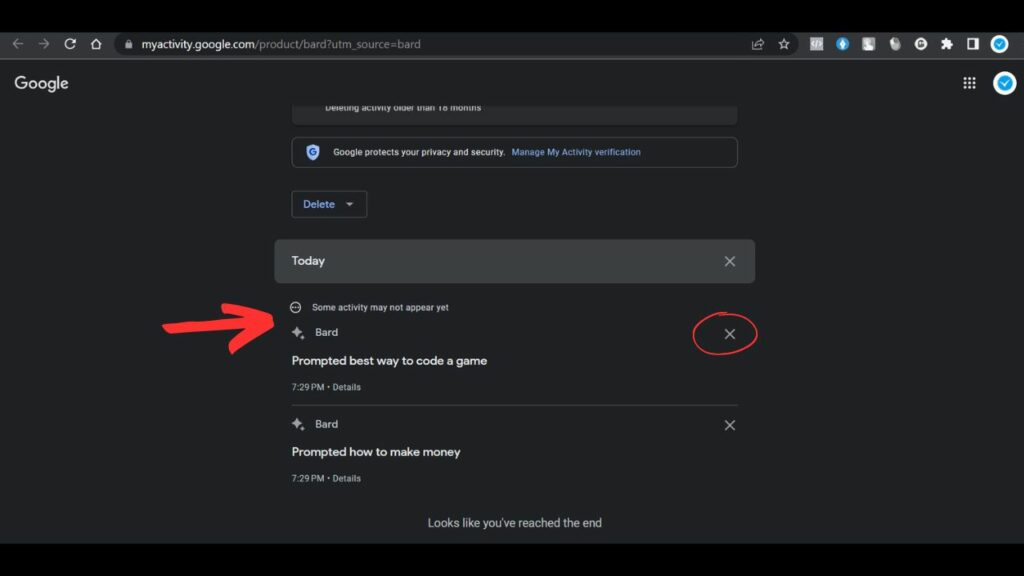This screenshot has width=1024, height=576.
Task: Click 'Prompted how to make money' text
Action: click(x=376, y=452)
